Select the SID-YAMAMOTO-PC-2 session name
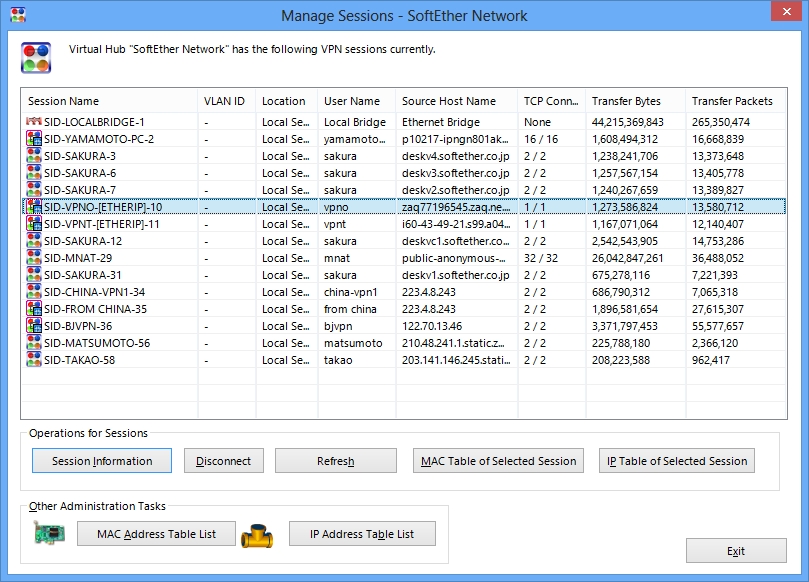 (x=99, y=139)
